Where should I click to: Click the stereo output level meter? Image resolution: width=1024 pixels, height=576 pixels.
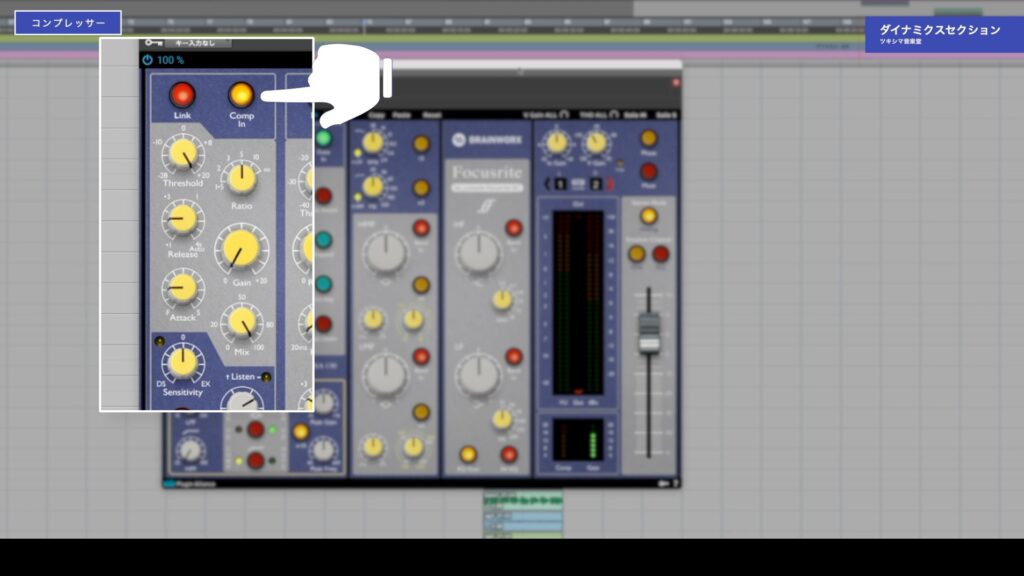point(578,303)
